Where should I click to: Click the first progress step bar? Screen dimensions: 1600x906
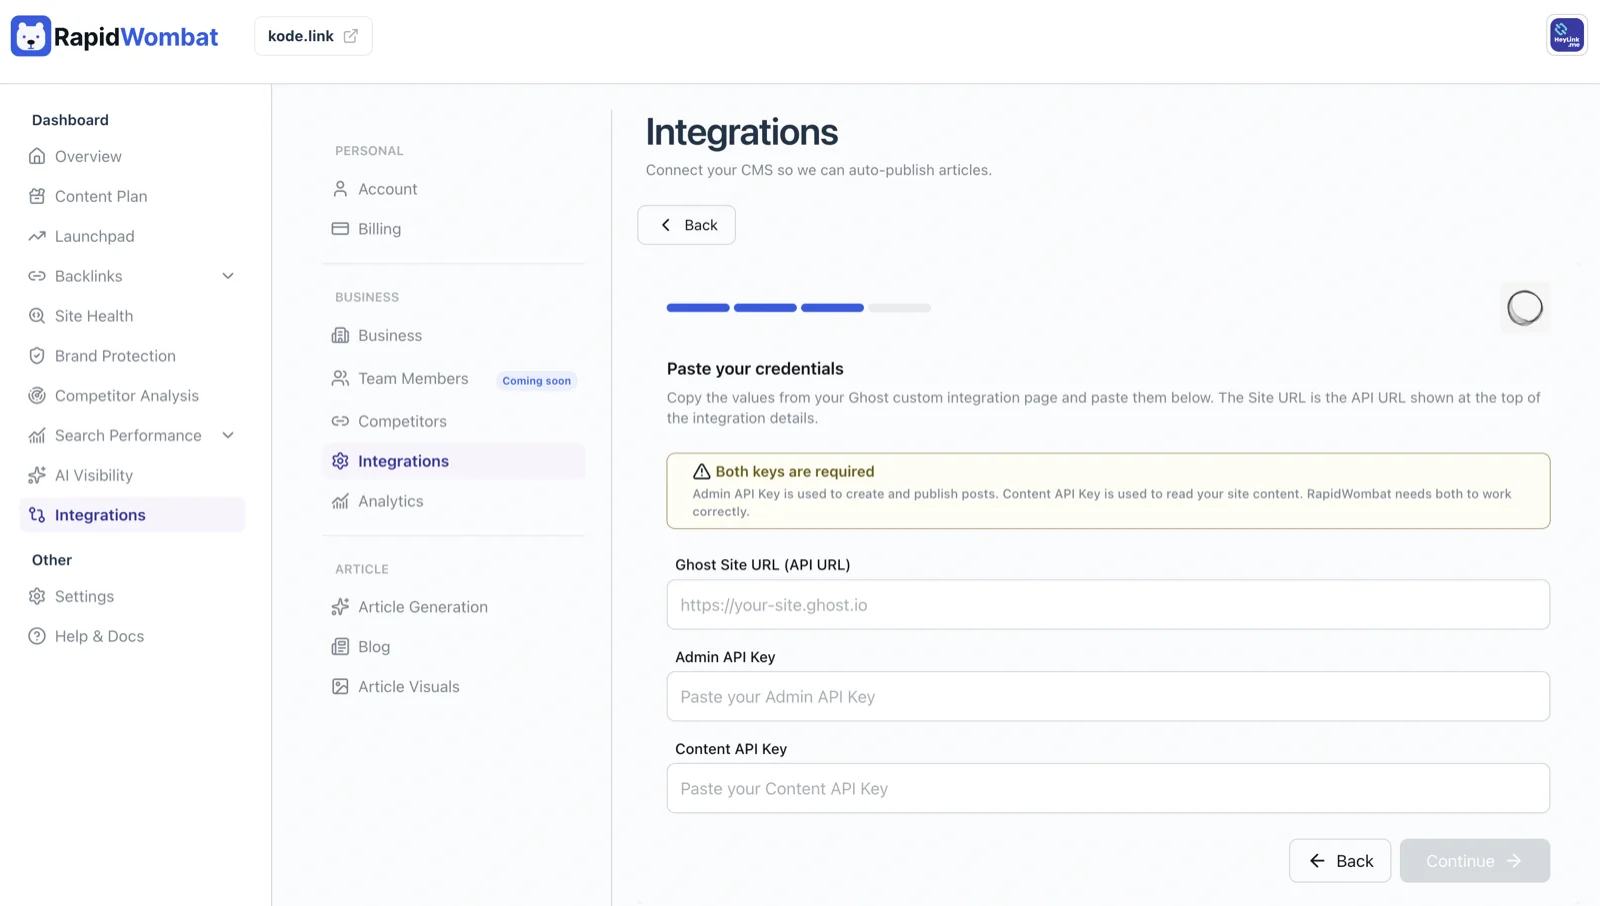click(698, 308)
